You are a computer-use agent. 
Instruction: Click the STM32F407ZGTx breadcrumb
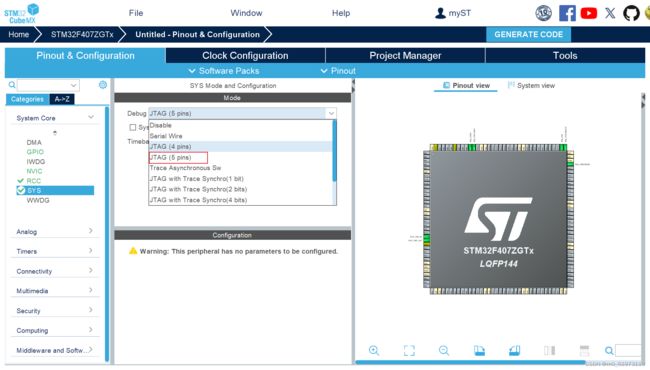(82, 34)
